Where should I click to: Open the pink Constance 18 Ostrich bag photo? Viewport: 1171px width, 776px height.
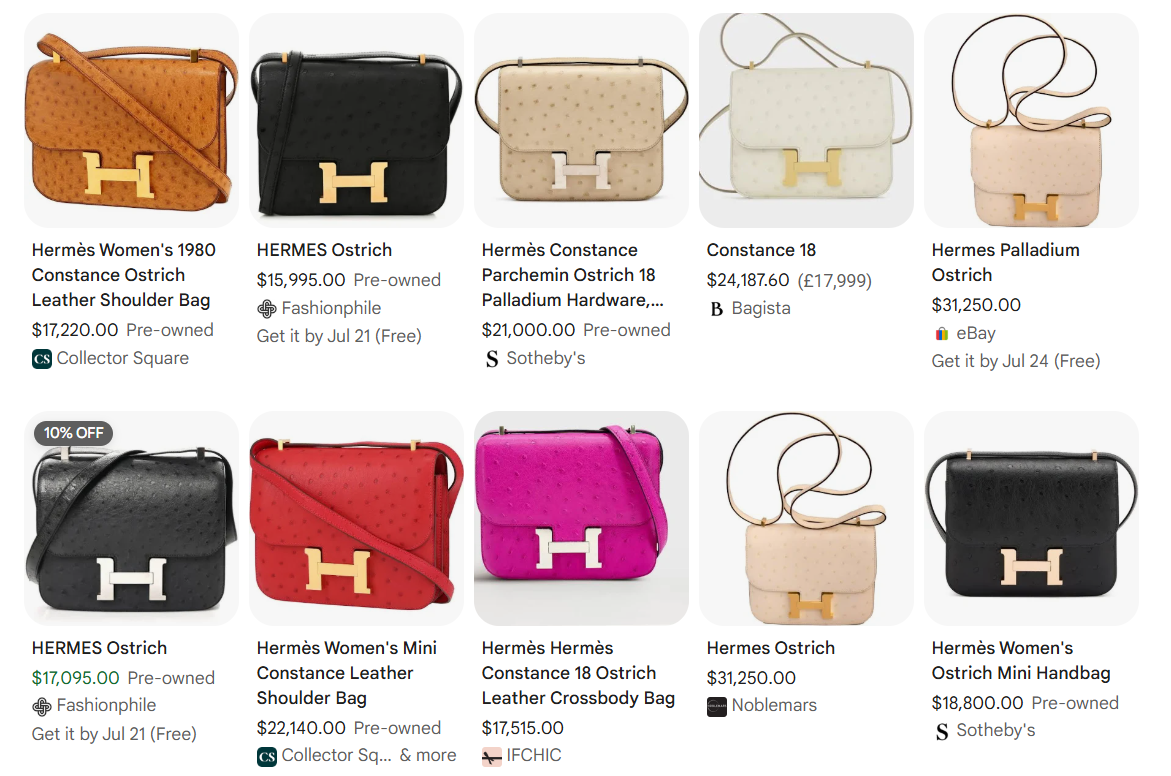tap(581, 518)
